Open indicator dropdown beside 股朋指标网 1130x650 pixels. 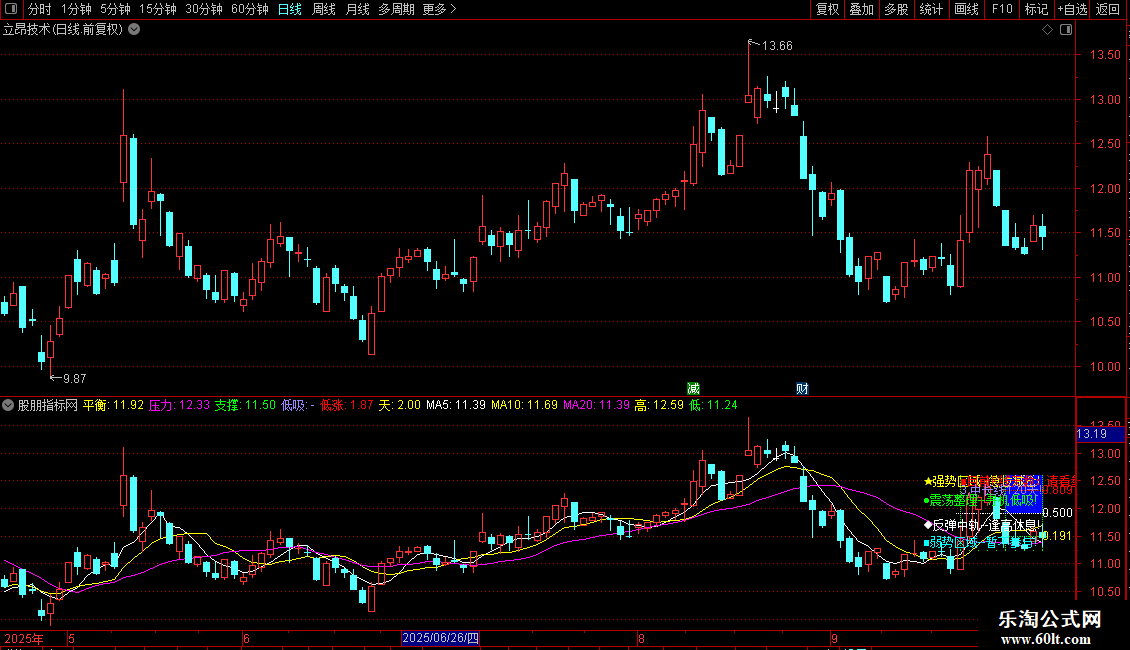tap(8, 405)
